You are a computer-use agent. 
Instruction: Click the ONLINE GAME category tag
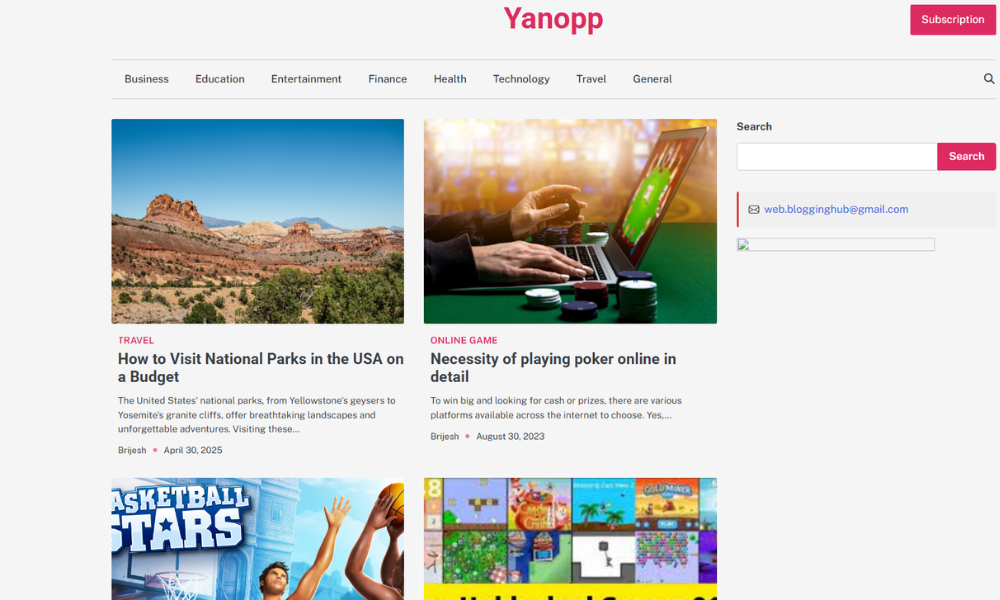464,340
